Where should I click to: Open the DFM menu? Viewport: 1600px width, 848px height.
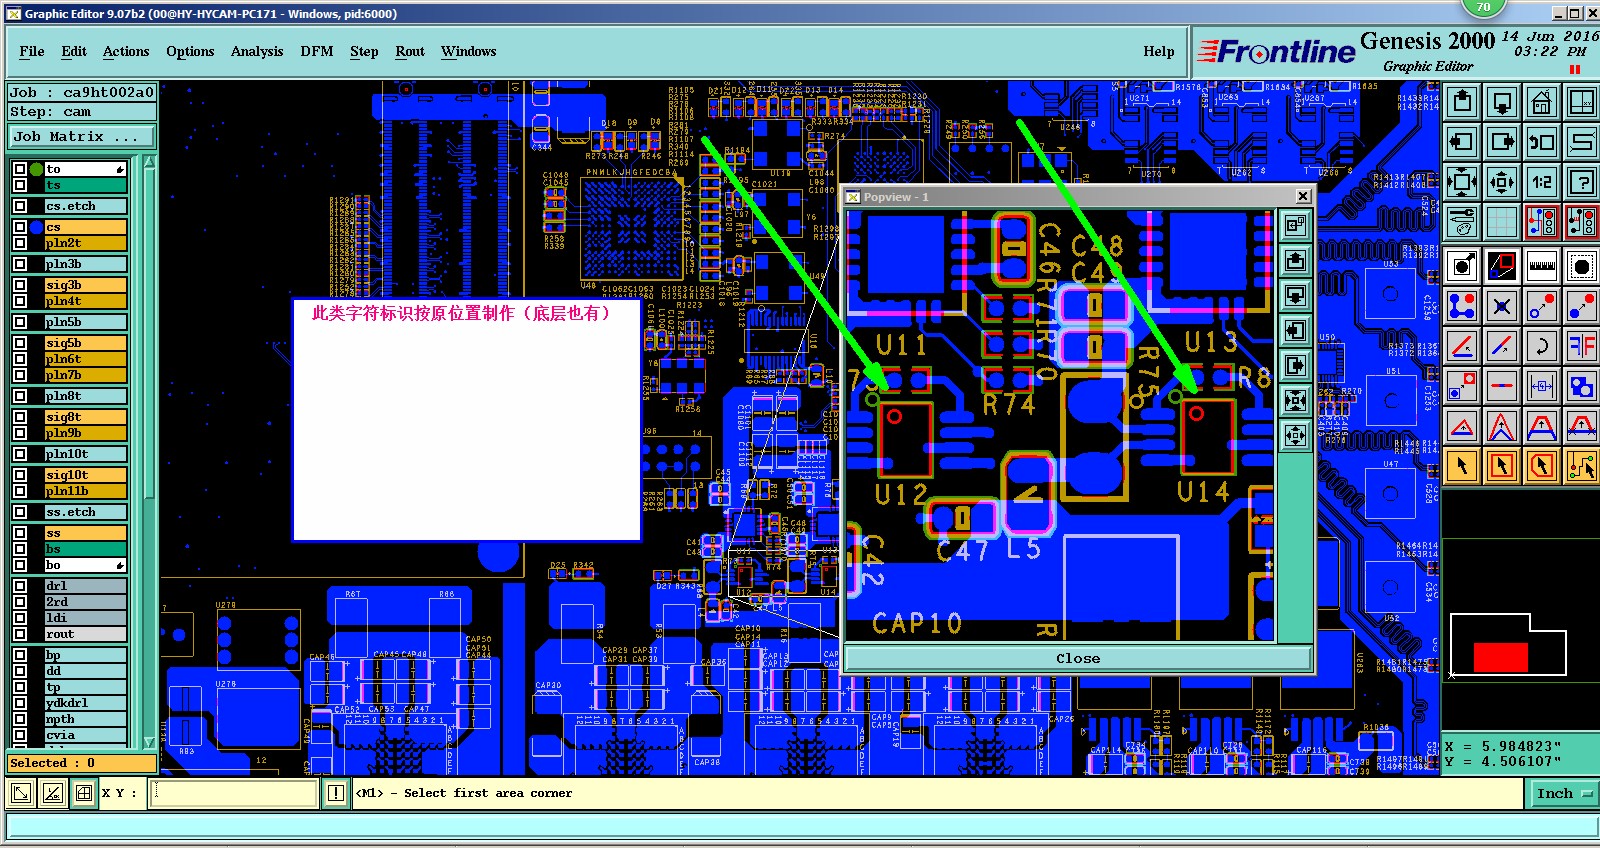pyautogui.click(x=317, y=52)
